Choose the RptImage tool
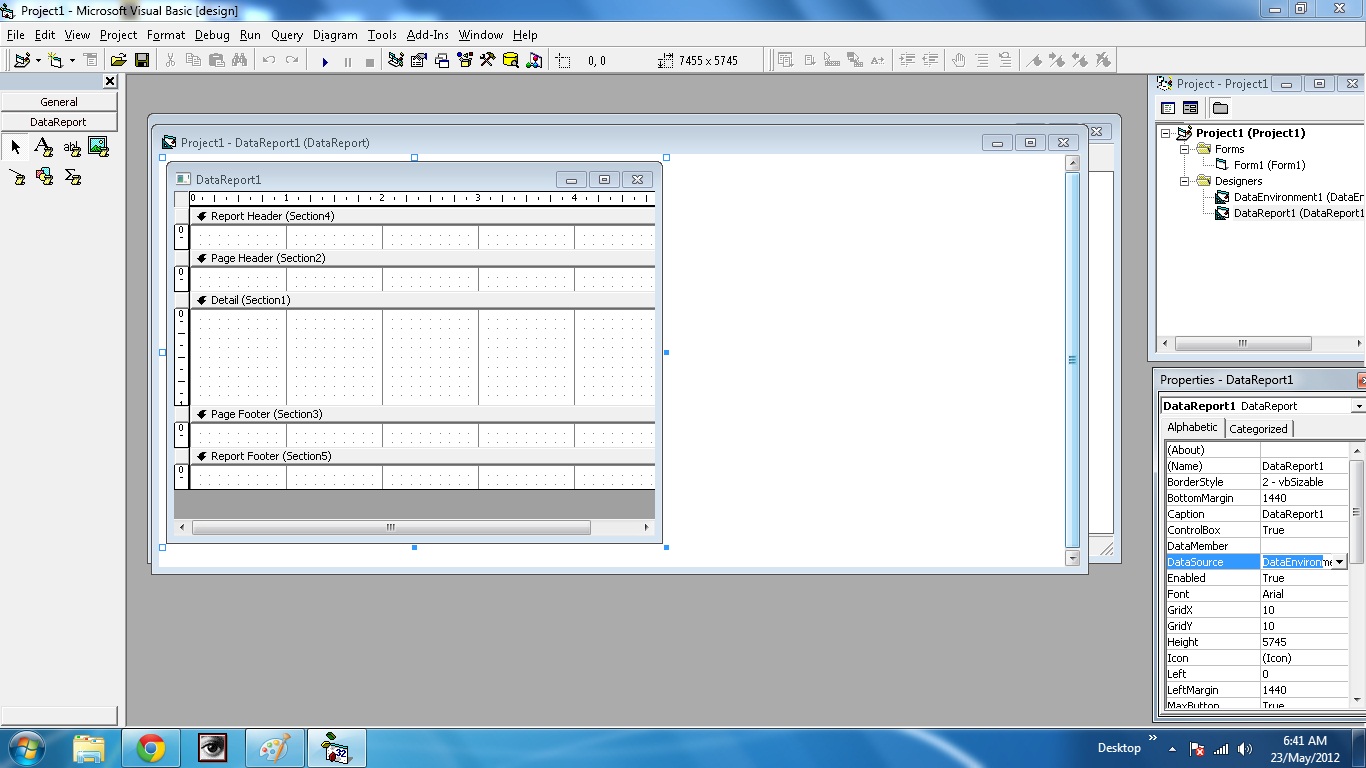The image size is (1366, 768). pyautogui.click(x=97, y=147)
